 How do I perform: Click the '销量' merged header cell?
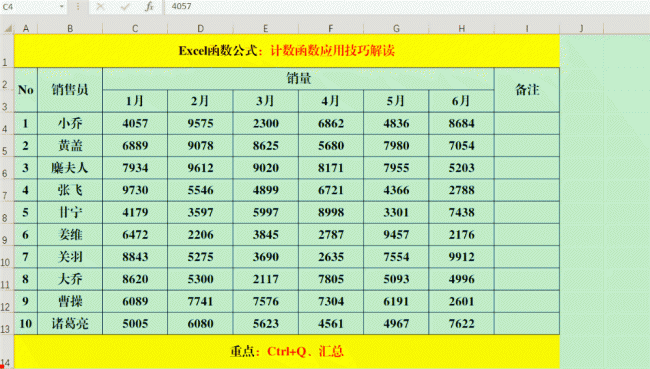pyautogui.click(x=298, y=79)
